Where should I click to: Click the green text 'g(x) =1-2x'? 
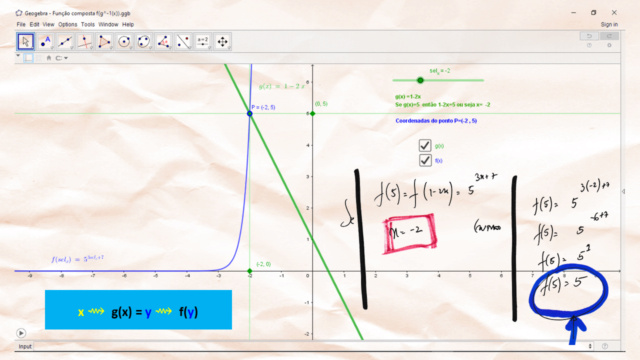point(408,97)
